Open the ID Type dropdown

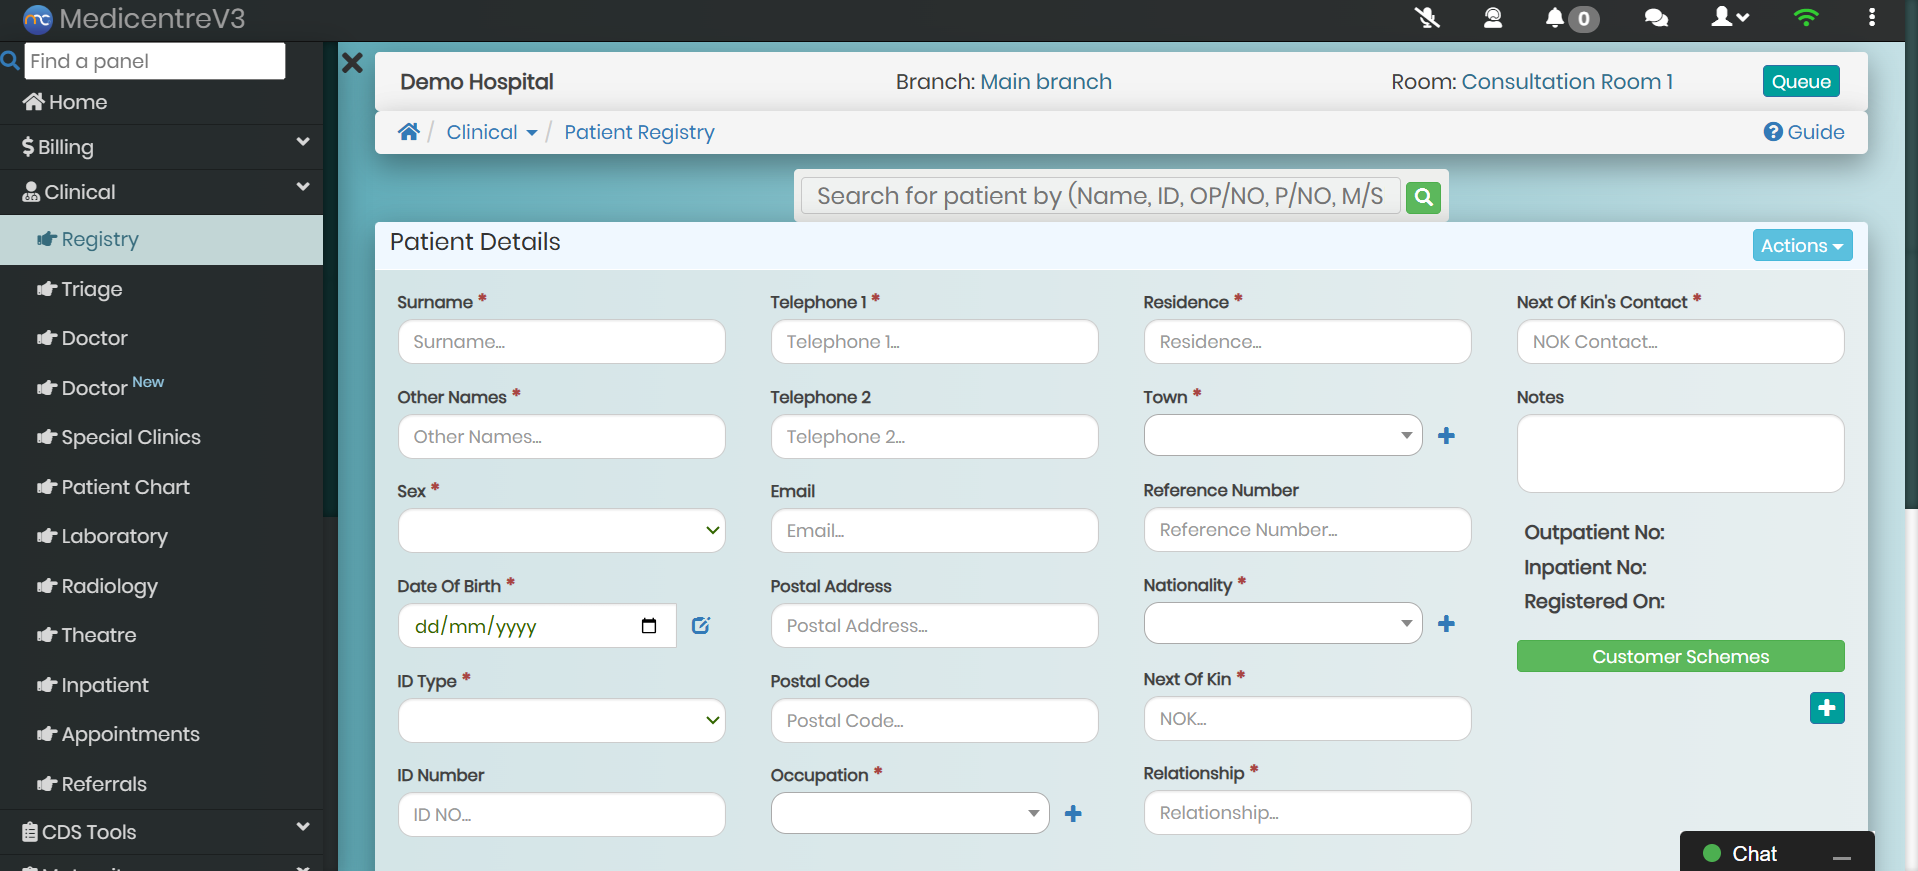561,721
